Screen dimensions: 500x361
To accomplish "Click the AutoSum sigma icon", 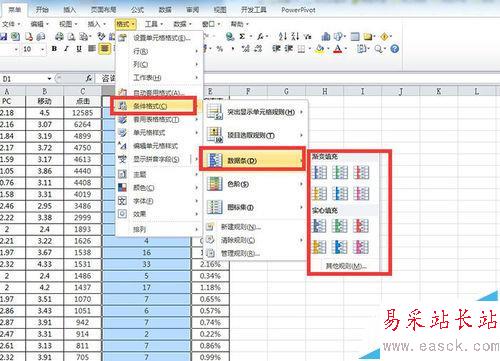I will 242,37.
